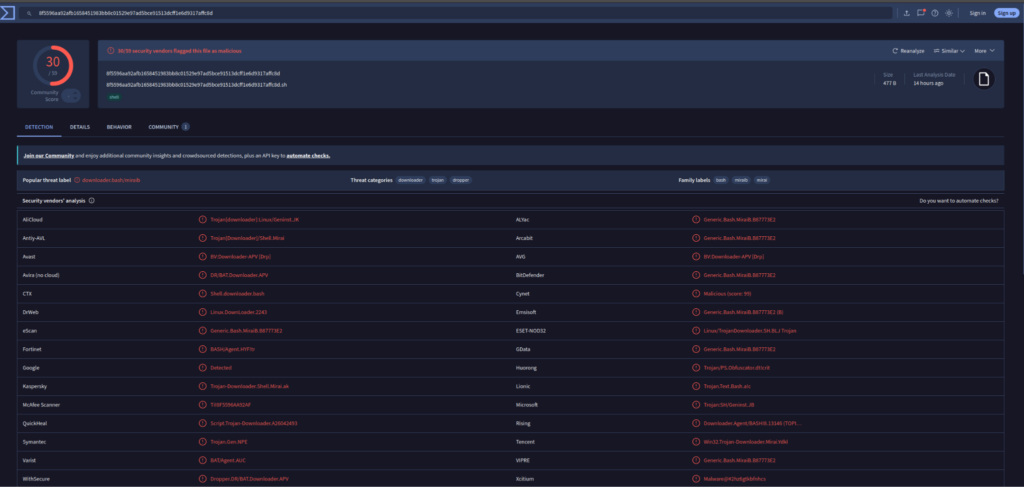Toggle the light/dark theme icon

pyautogui.click(x=949, y=13)
